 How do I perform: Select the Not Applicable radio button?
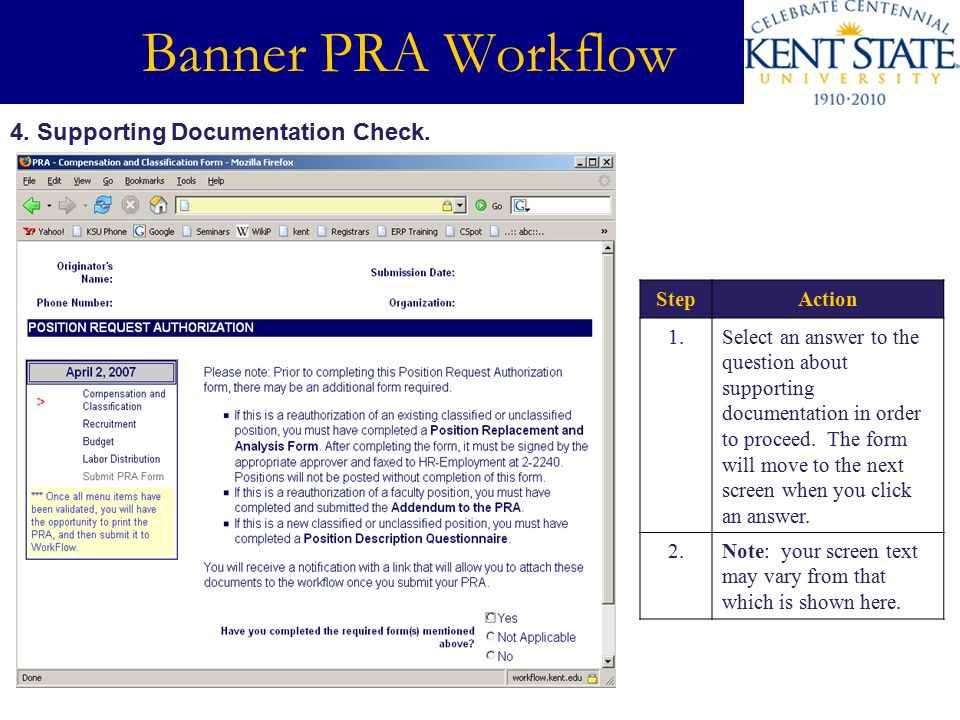(x=490, y=637)
